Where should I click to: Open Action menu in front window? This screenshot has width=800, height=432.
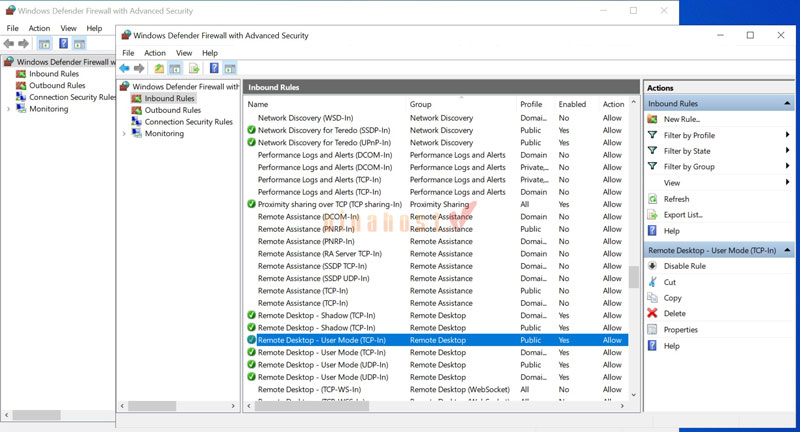pyautogui.click(x=155, y=53)
